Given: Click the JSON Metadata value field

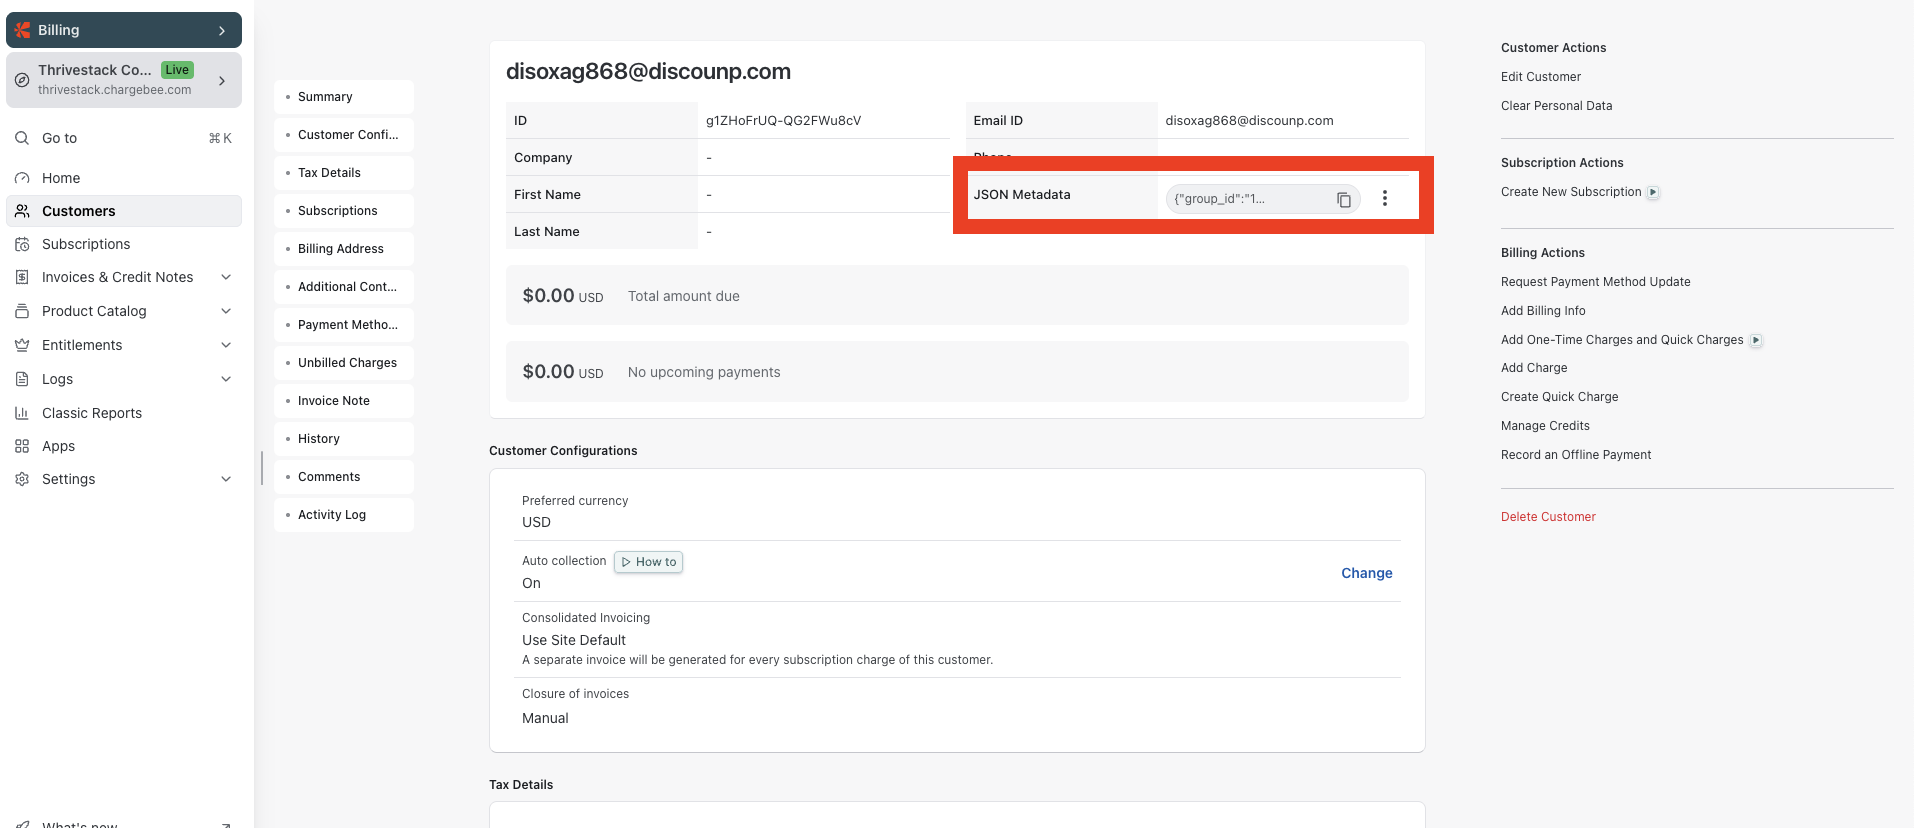Looking at the screenshot, I should tap(1263, 199).
